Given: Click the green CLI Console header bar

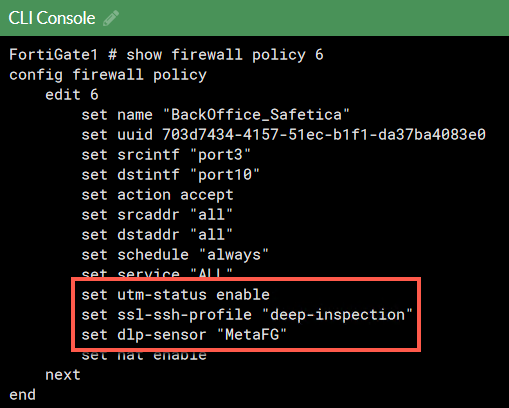Looking at the screenshot, I should pyautogui.click(x=254, y=18).
